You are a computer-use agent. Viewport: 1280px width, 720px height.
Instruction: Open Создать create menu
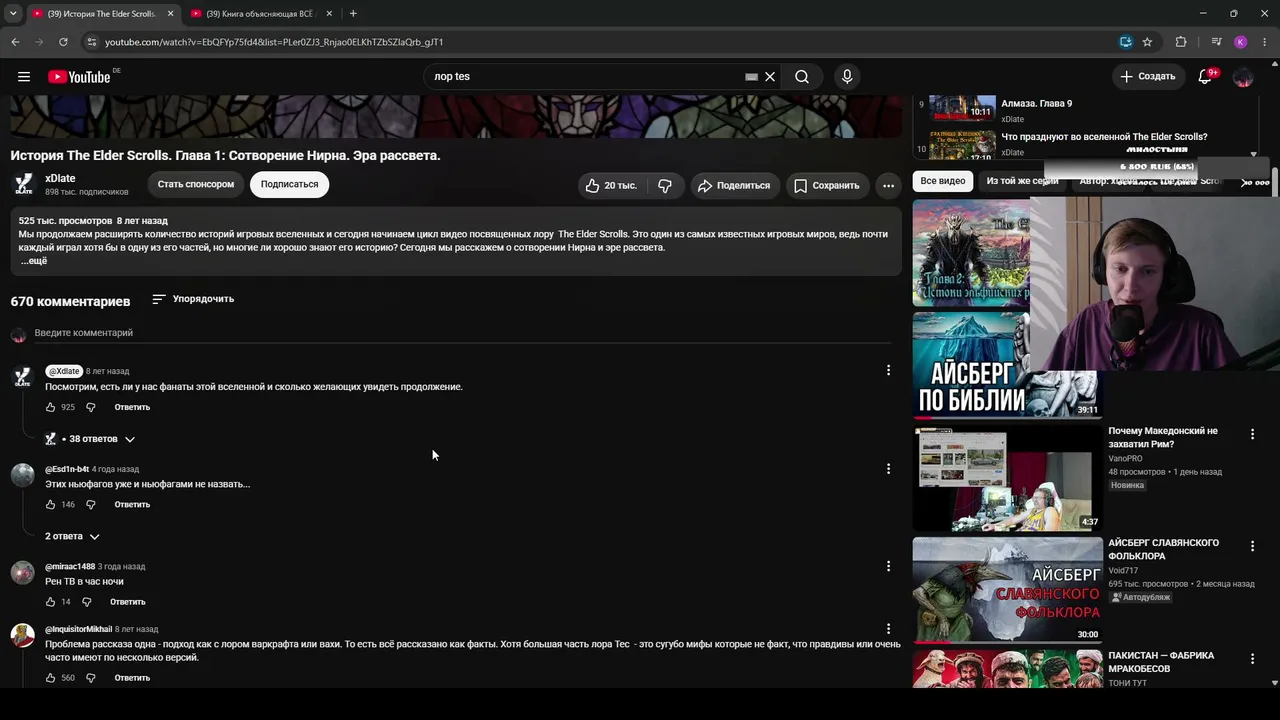[x=1148, y=77]
